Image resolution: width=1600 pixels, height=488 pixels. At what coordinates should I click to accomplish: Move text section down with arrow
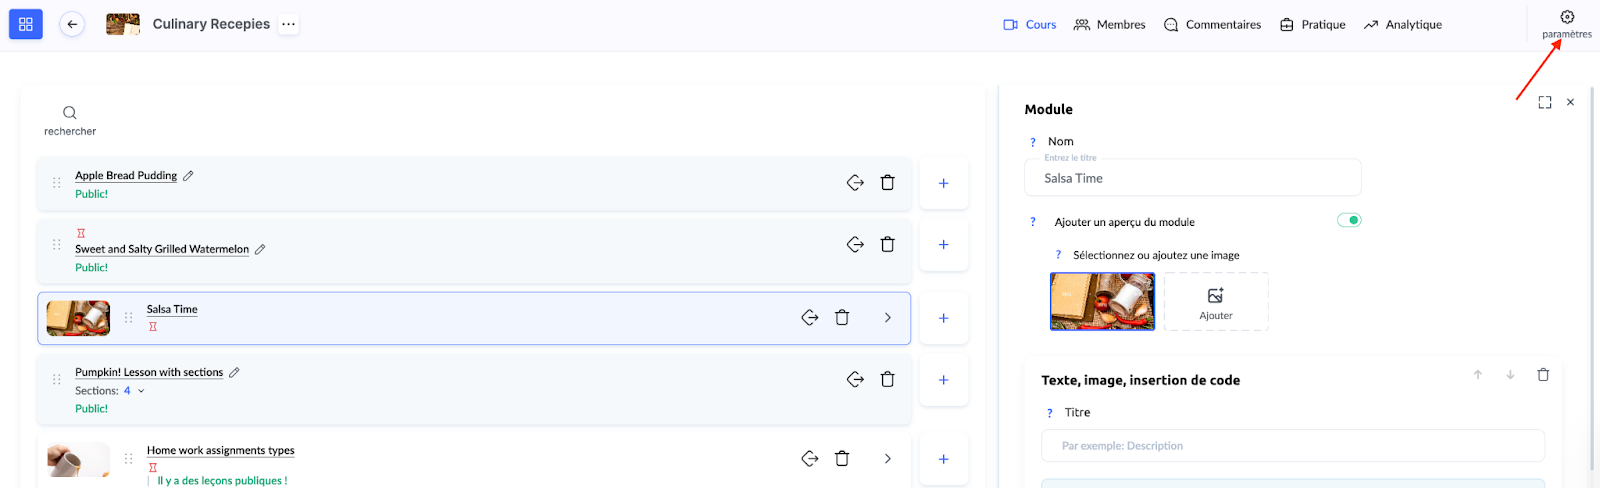coord(1510,375)
